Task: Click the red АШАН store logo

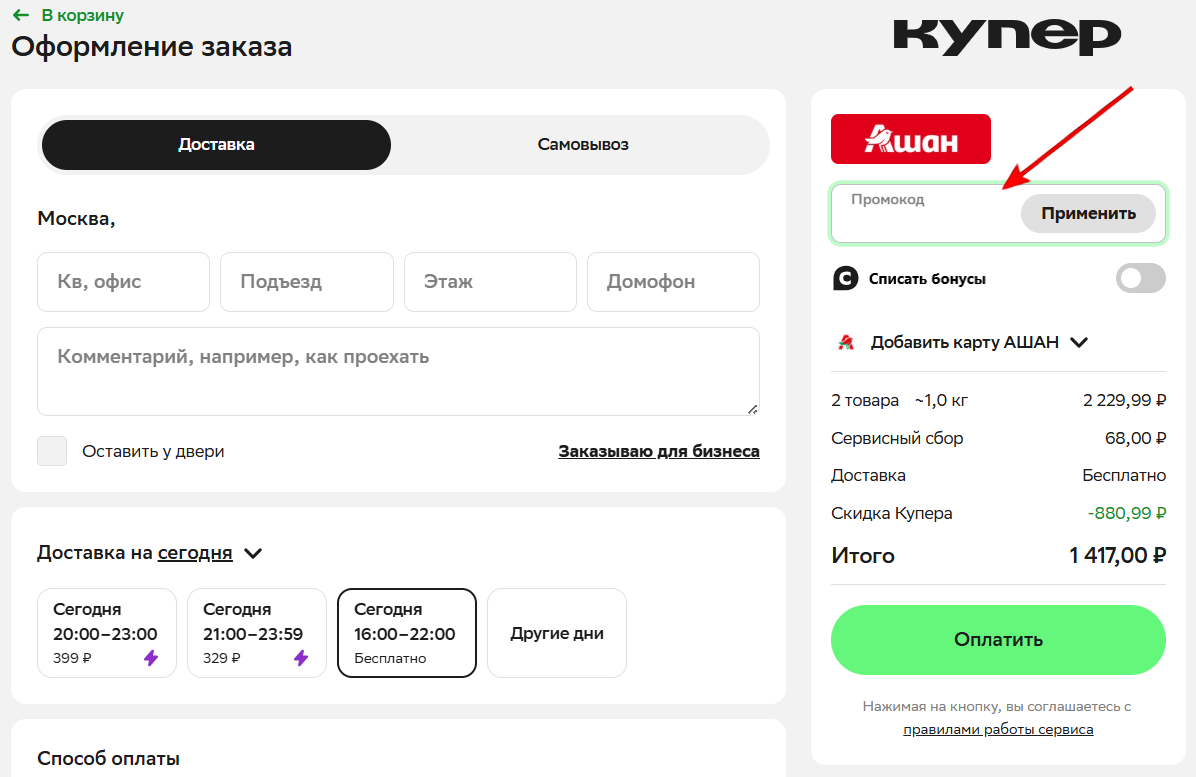Action: 910,139
